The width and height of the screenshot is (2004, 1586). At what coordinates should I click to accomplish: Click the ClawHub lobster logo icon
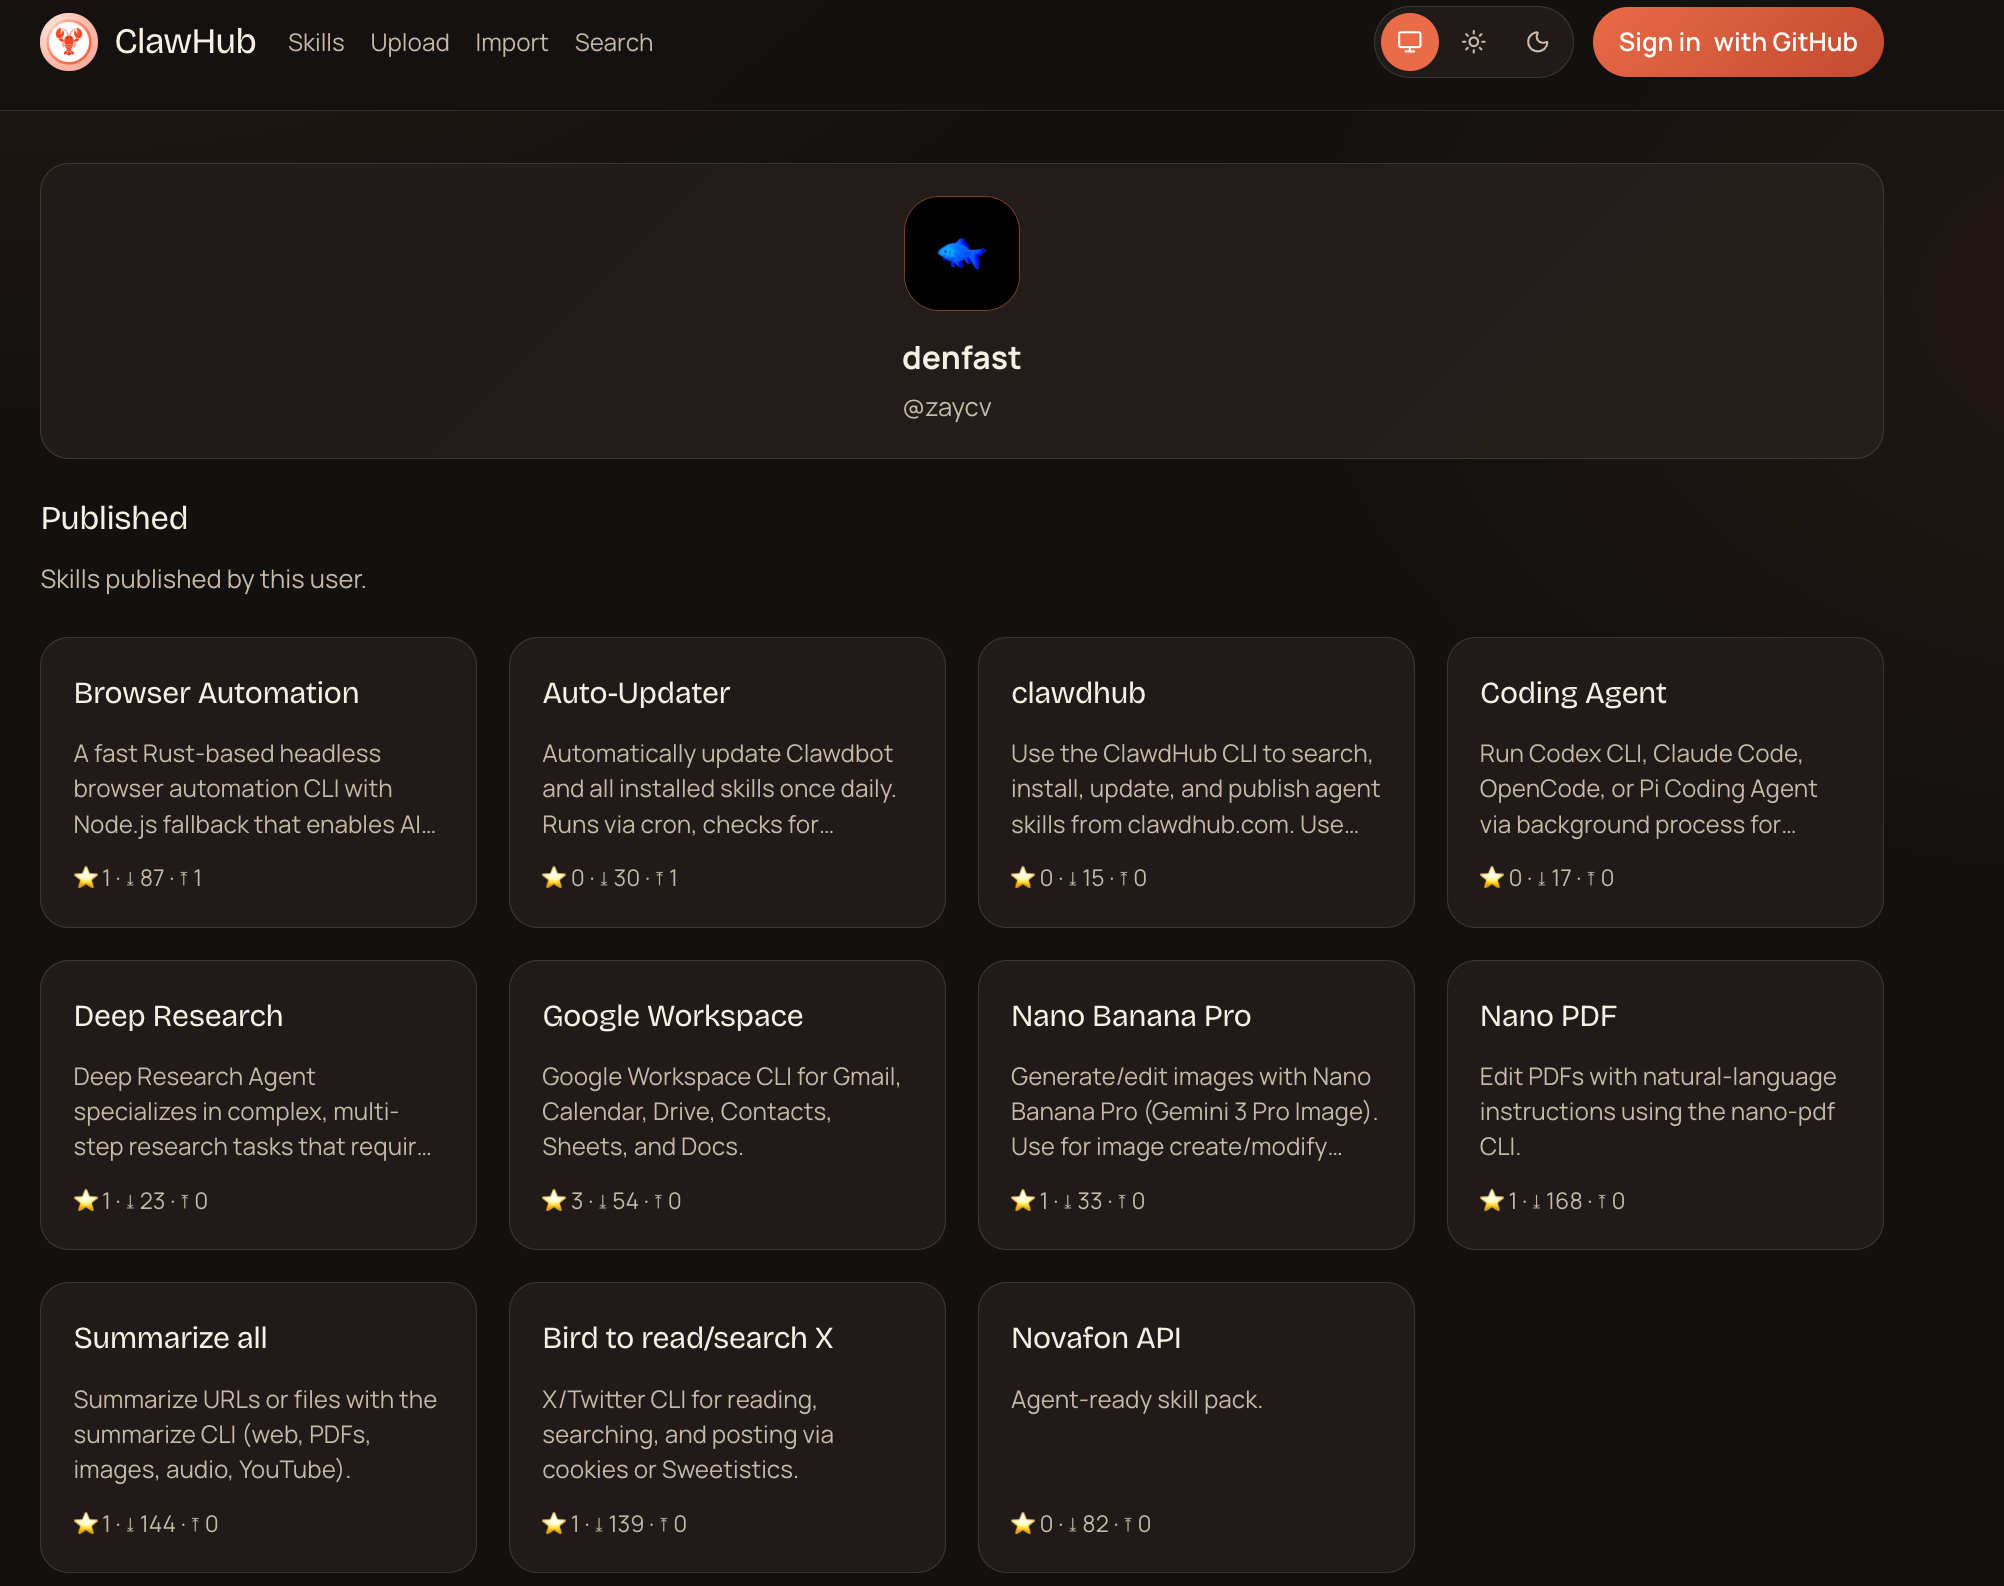[x=69, y=42]
